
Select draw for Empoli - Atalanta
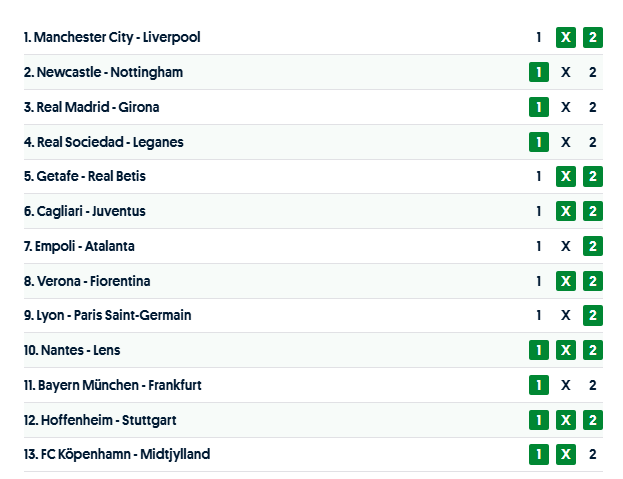point(566,246)
